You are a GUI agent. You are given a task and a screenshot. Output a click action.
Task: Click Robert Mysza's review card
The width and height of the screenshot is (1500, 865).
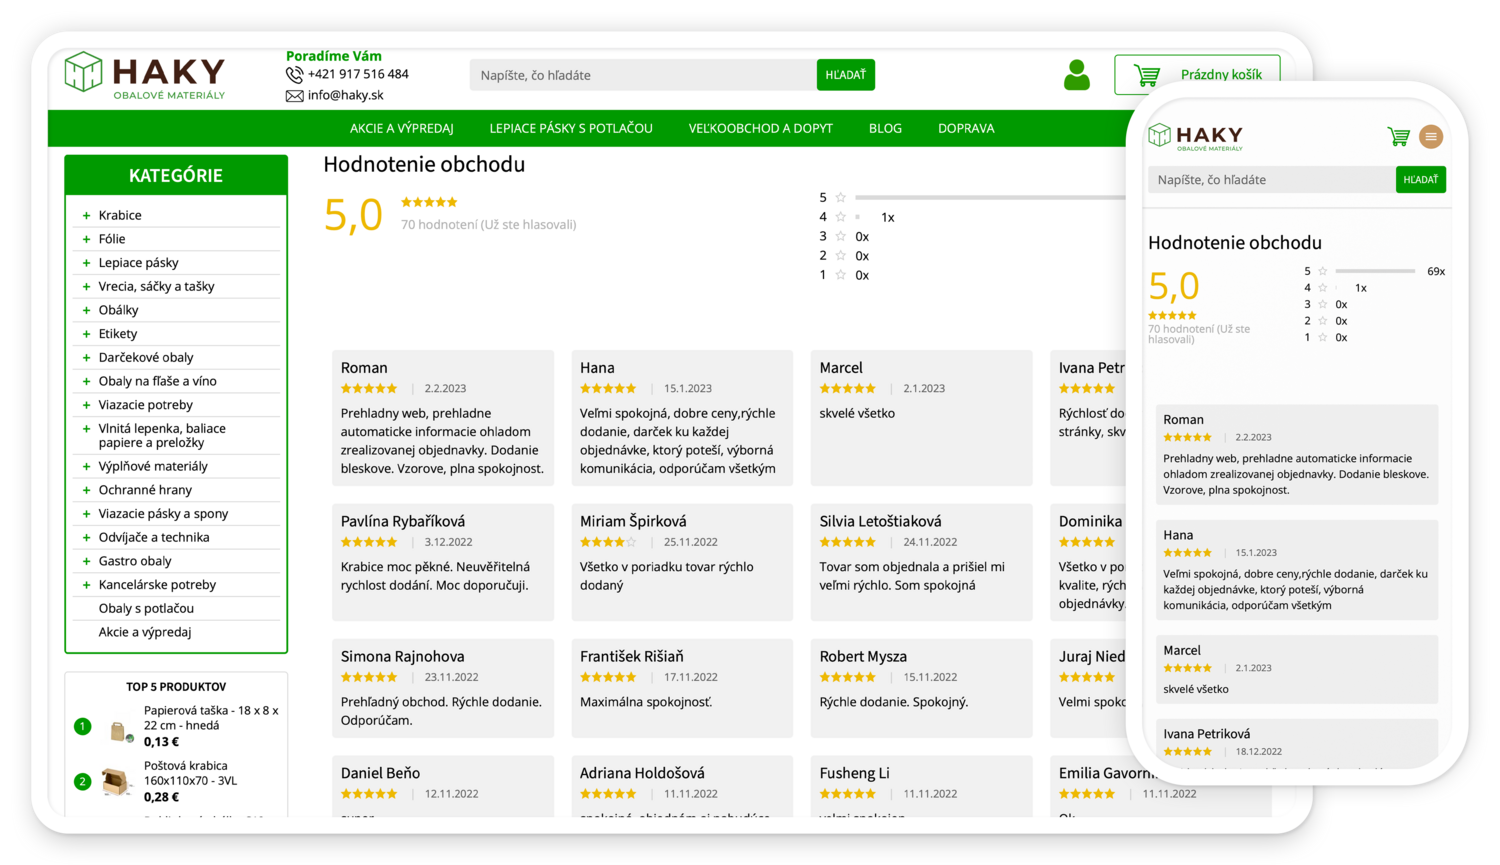(921, 688)
